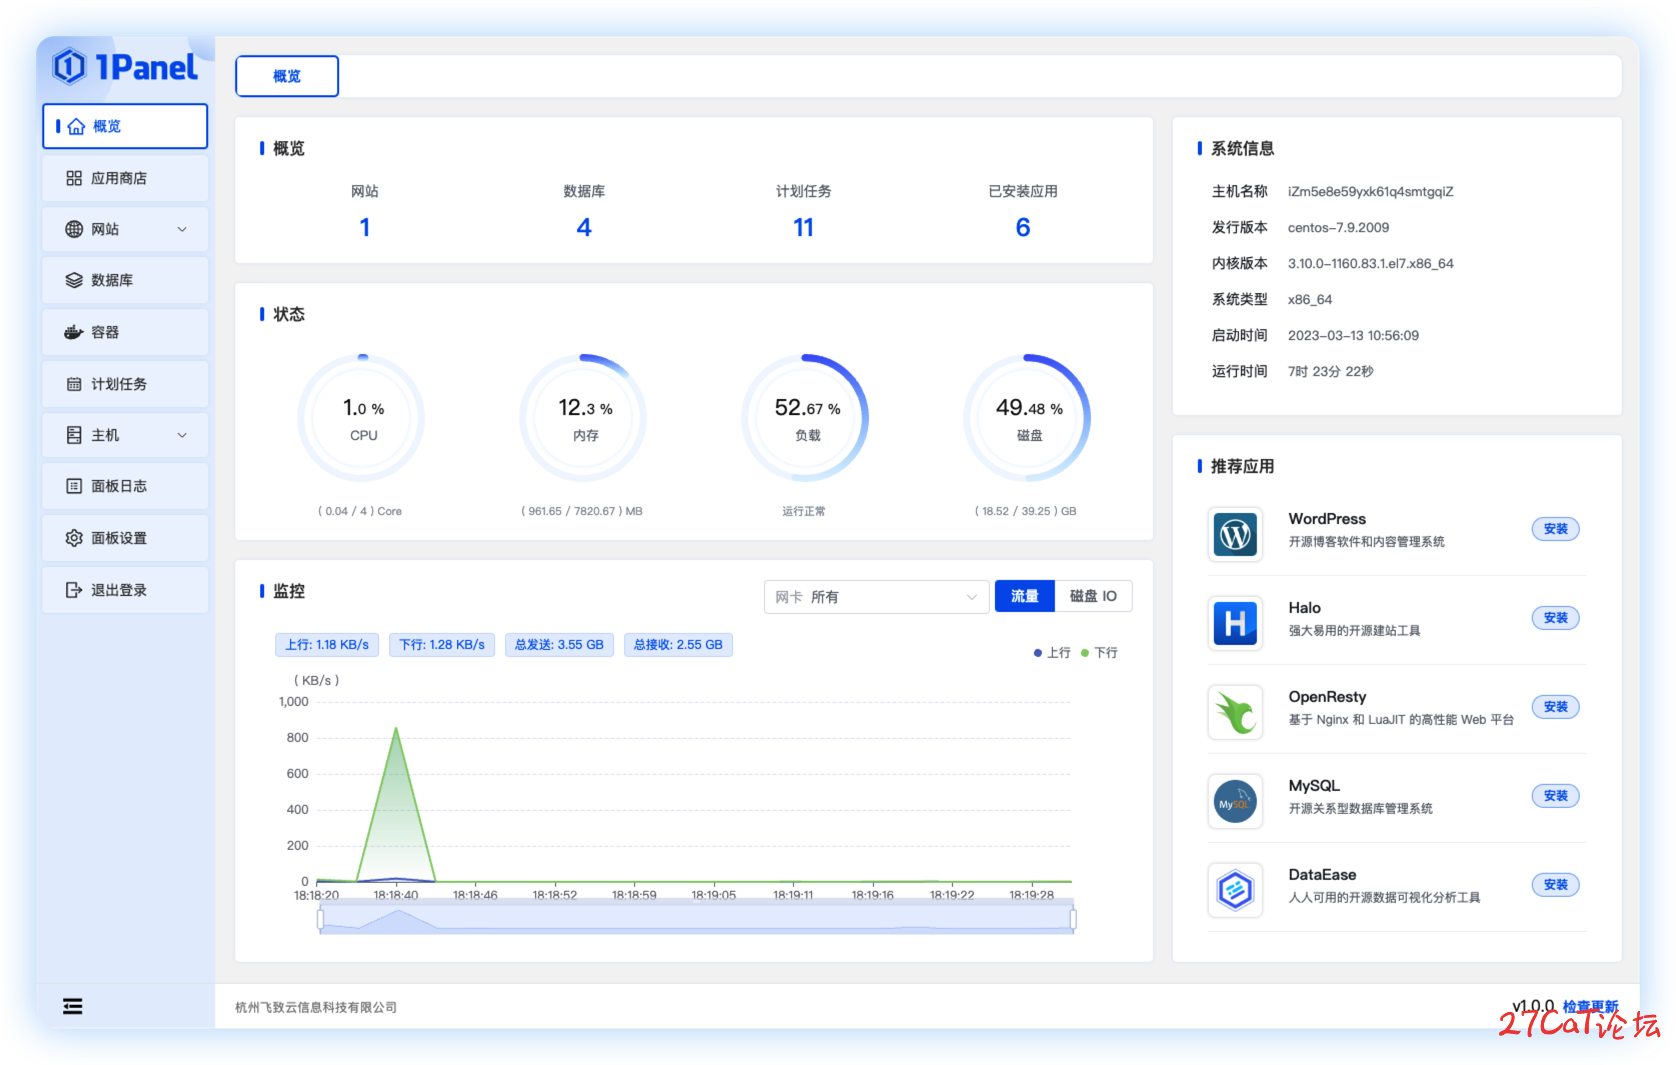Open the 概览 home icon in sidebar
Viewport: 1676px width, 1065px height.
76,127
